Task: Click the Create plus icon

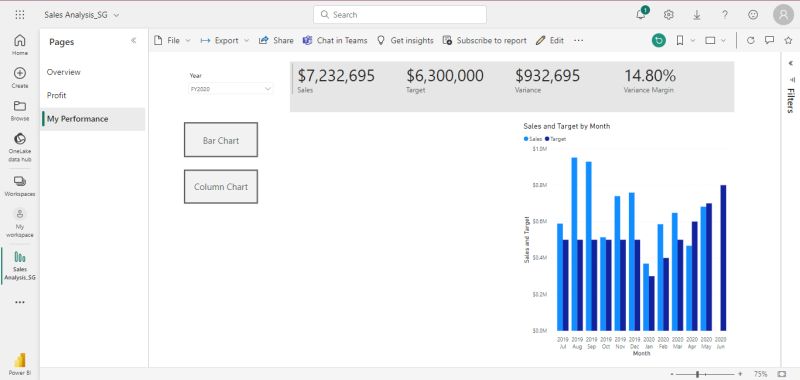Action: (20, 78)
